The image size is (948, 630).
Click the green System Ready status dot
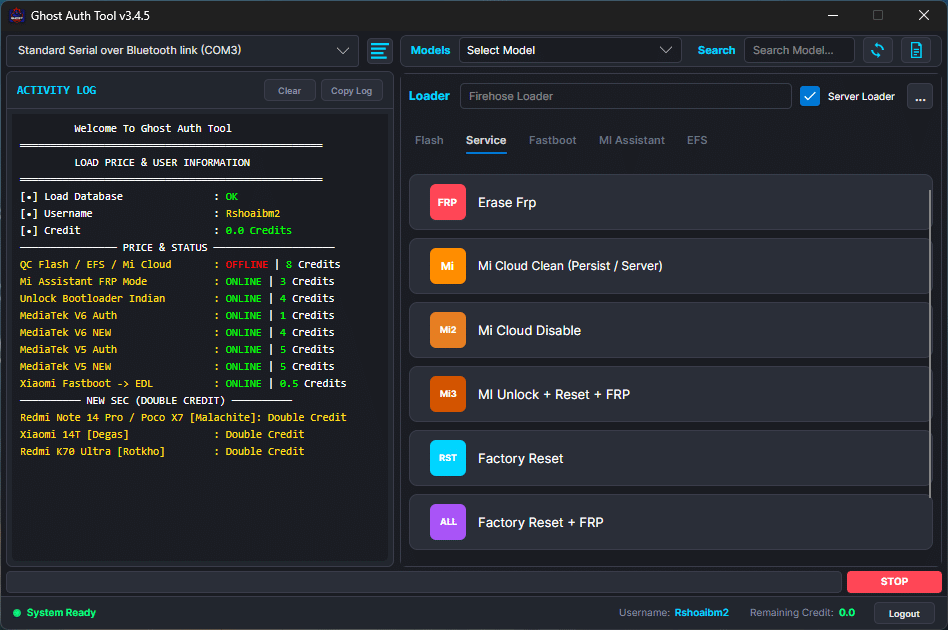click(17, 613)
